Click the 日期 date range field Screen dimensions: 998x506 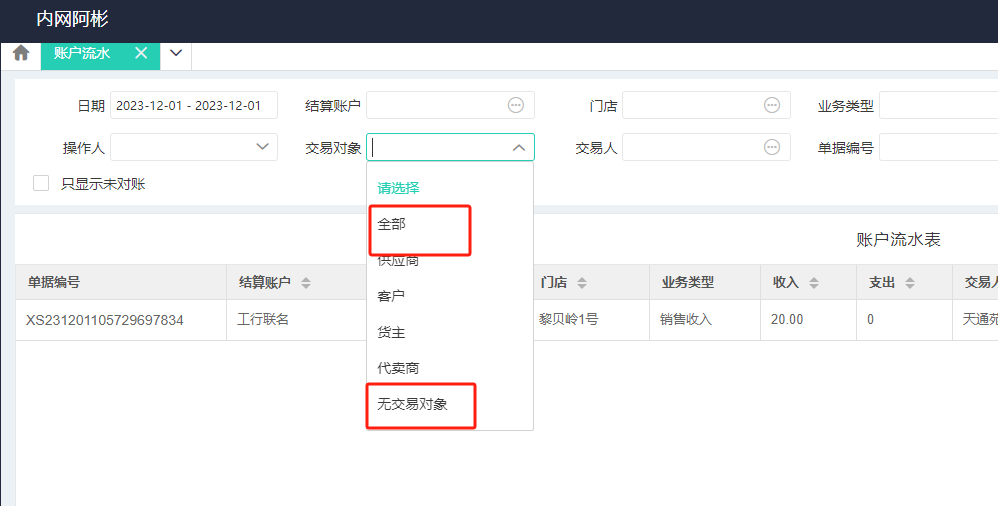click(194, 105)
